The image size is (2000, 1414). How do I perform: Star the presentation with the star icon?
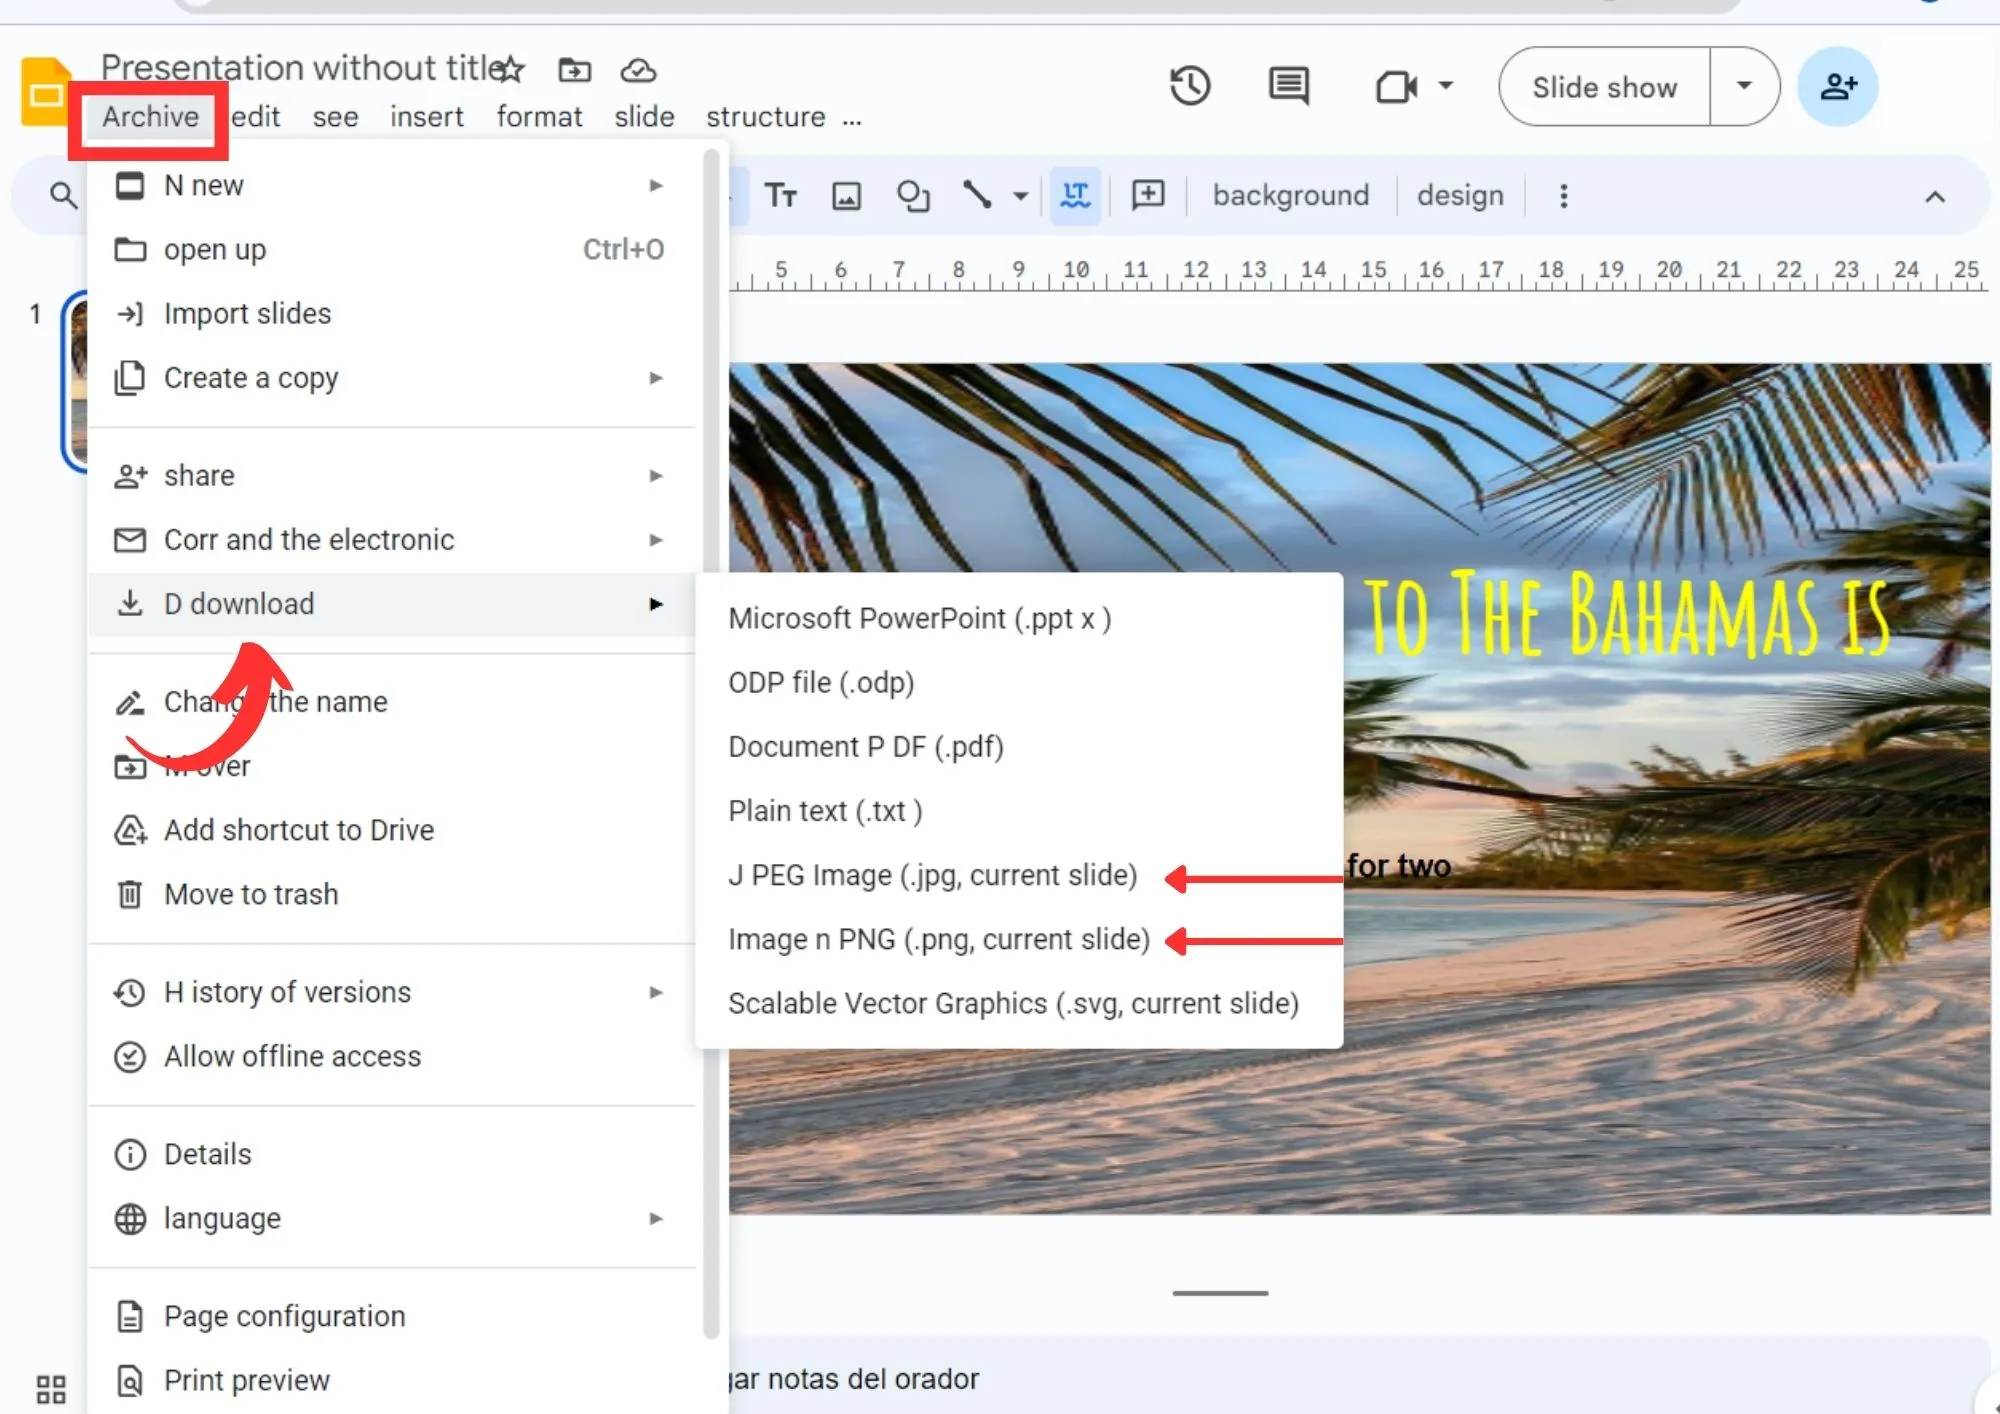[510, 69]
